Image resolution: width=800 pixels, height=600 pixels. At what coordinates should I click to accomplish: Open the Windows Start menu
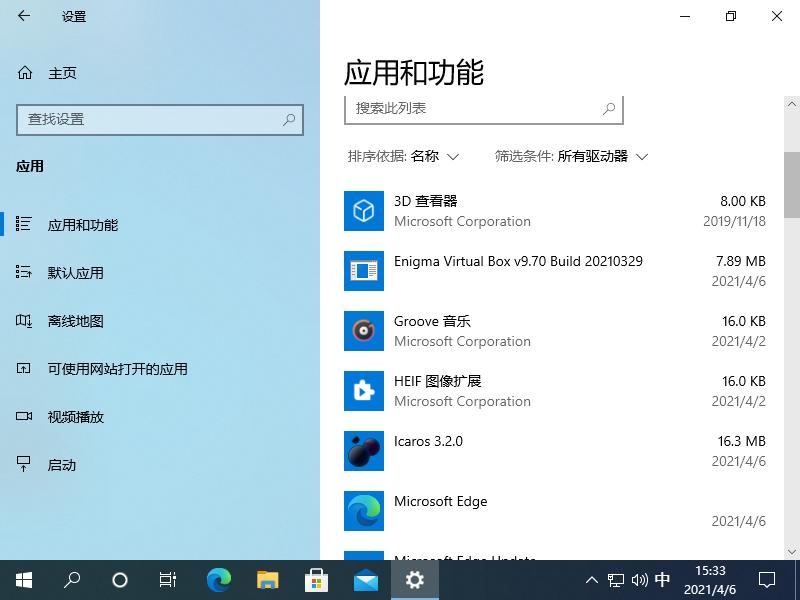click(x=23, y=580)
